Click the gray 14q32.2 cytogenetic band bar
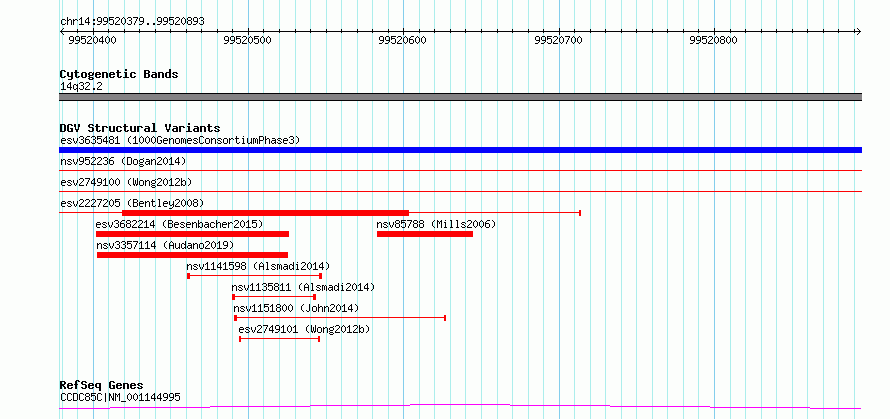890x419 pixels. (460, 97)
